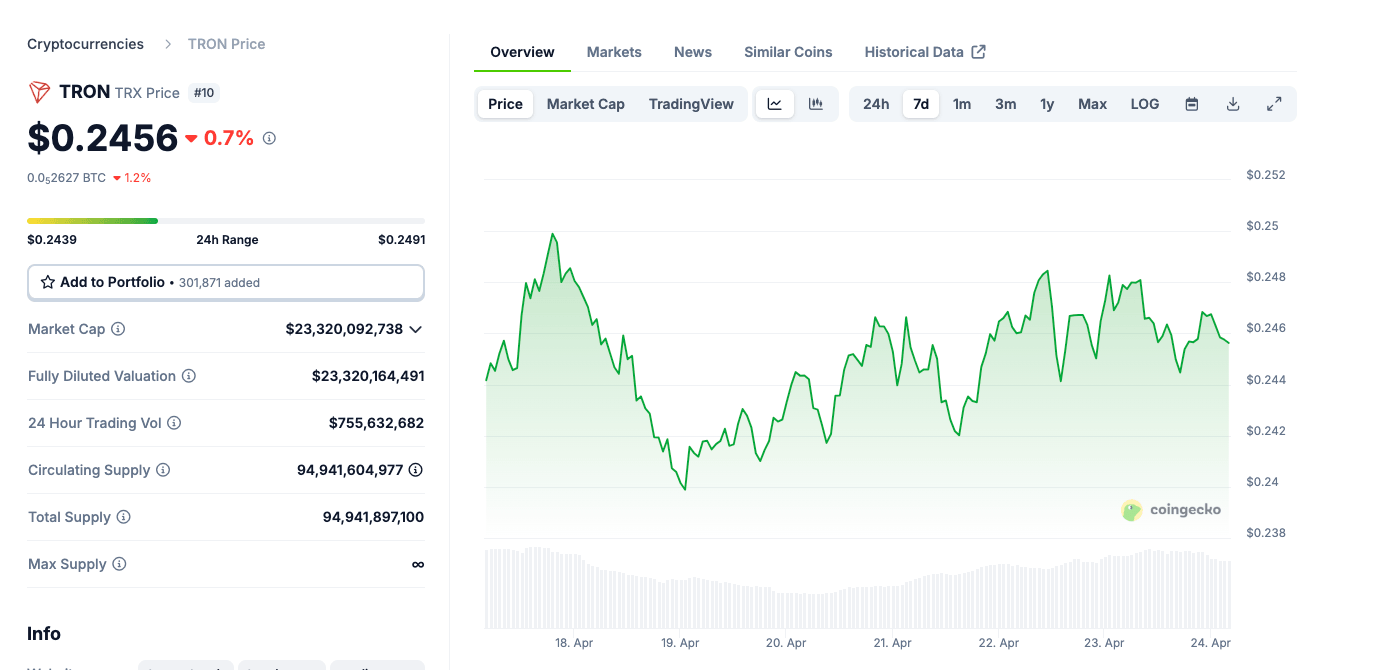Click the TRON logo icon
Screen dimensions: 1380x670
[x=38, y=92]
